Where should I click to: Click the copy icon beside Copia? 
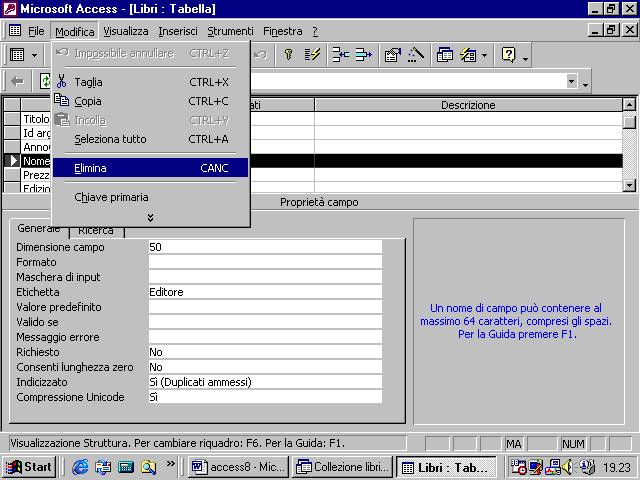tap(62, 100)
